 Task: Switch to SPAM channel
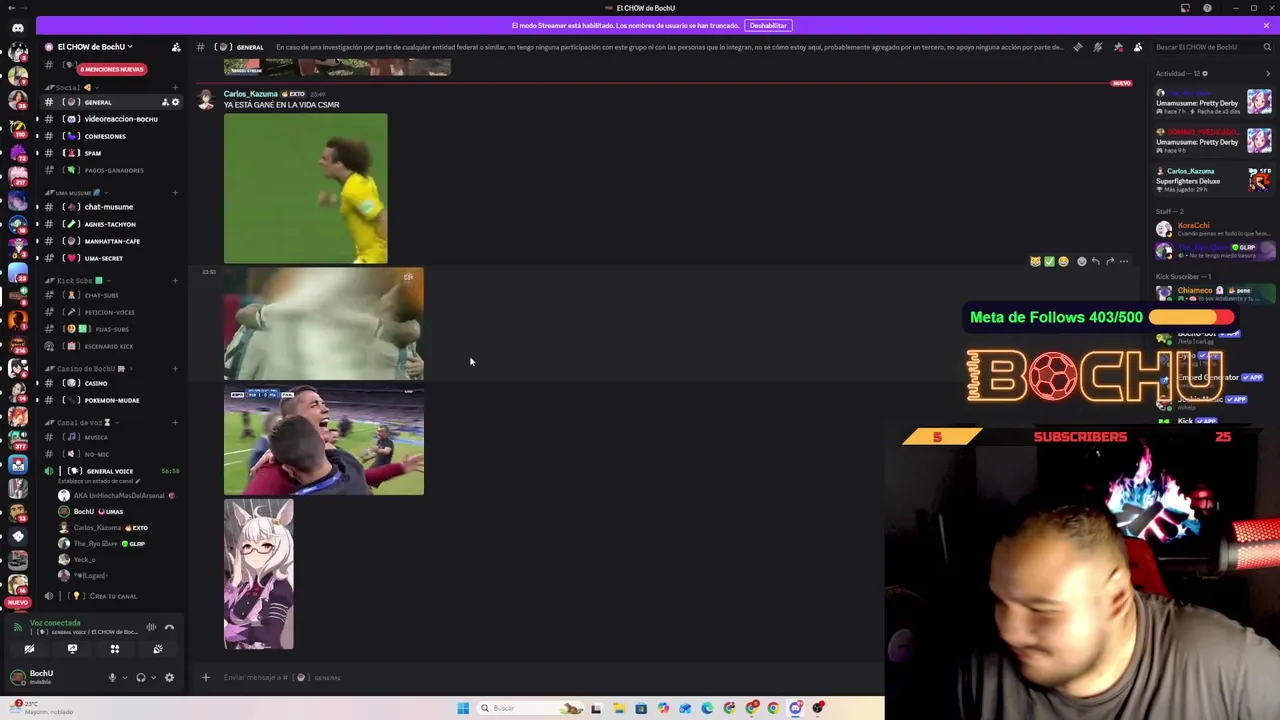110,153
